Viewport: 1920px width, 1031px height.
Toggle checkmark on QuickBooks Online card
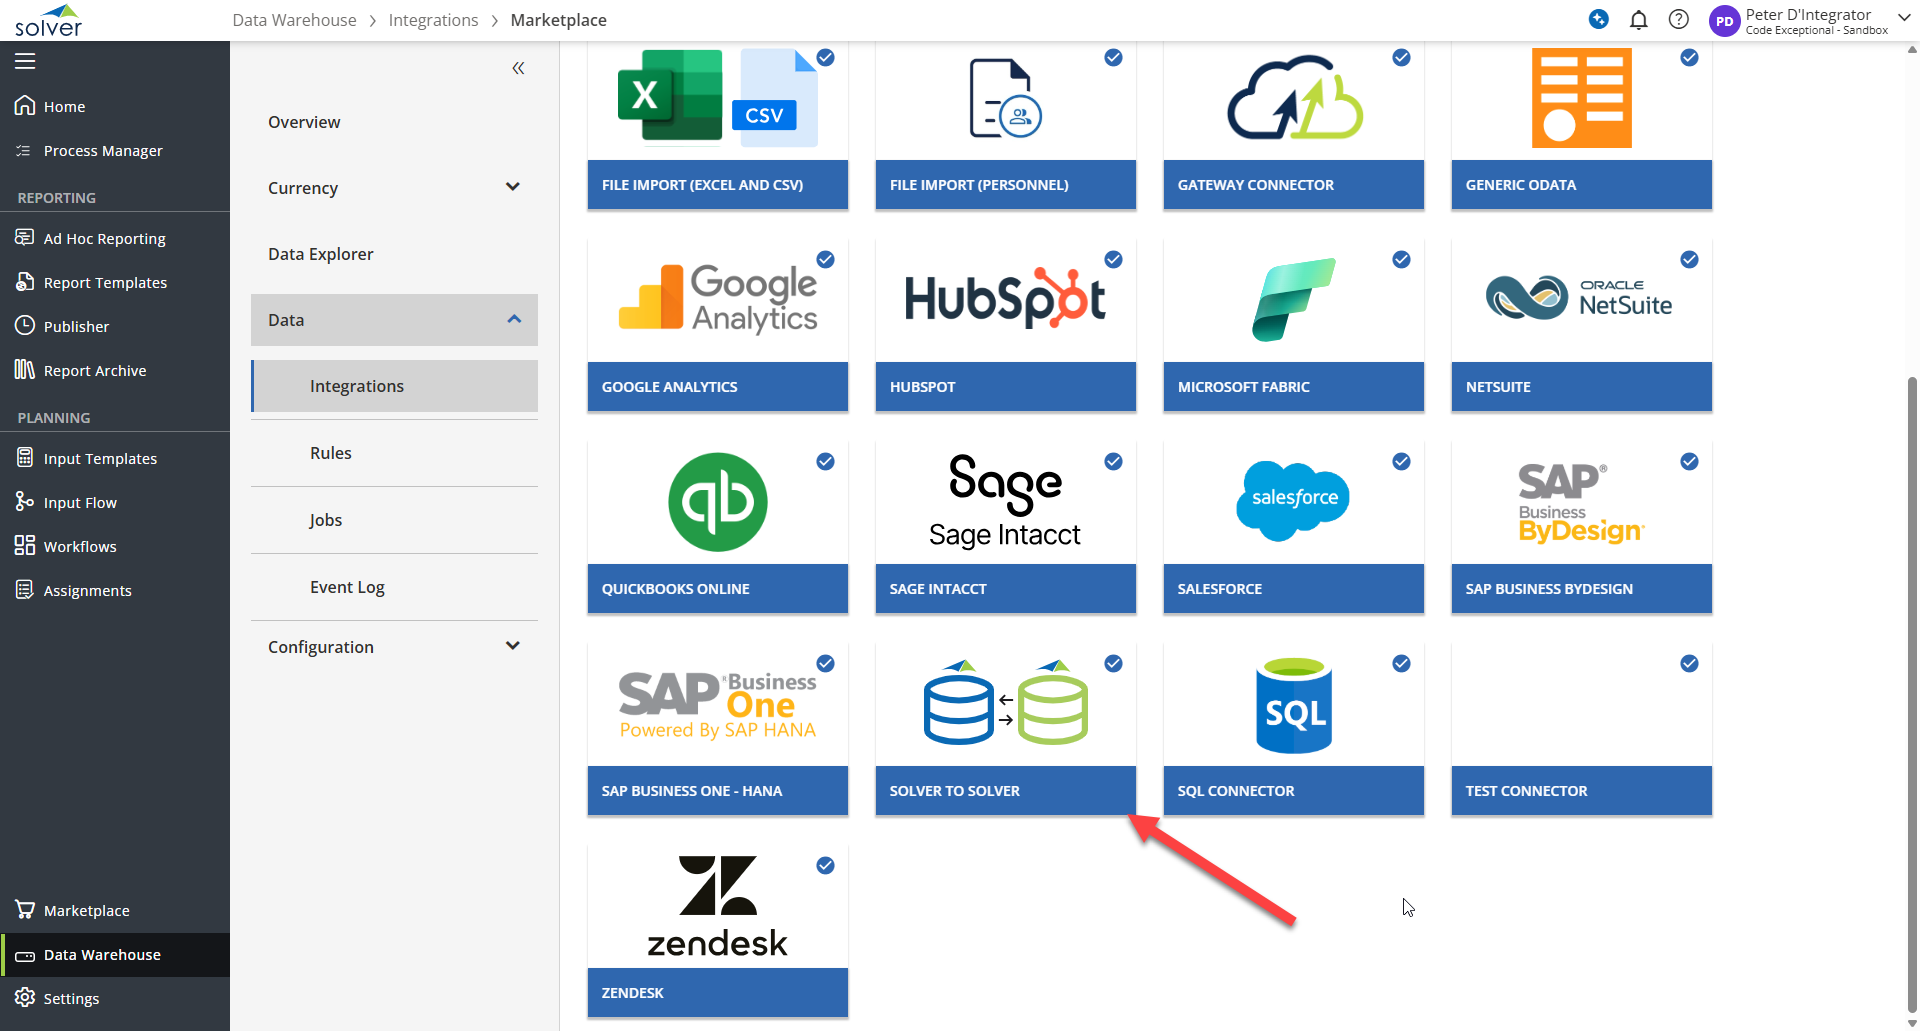pos(825,462)
